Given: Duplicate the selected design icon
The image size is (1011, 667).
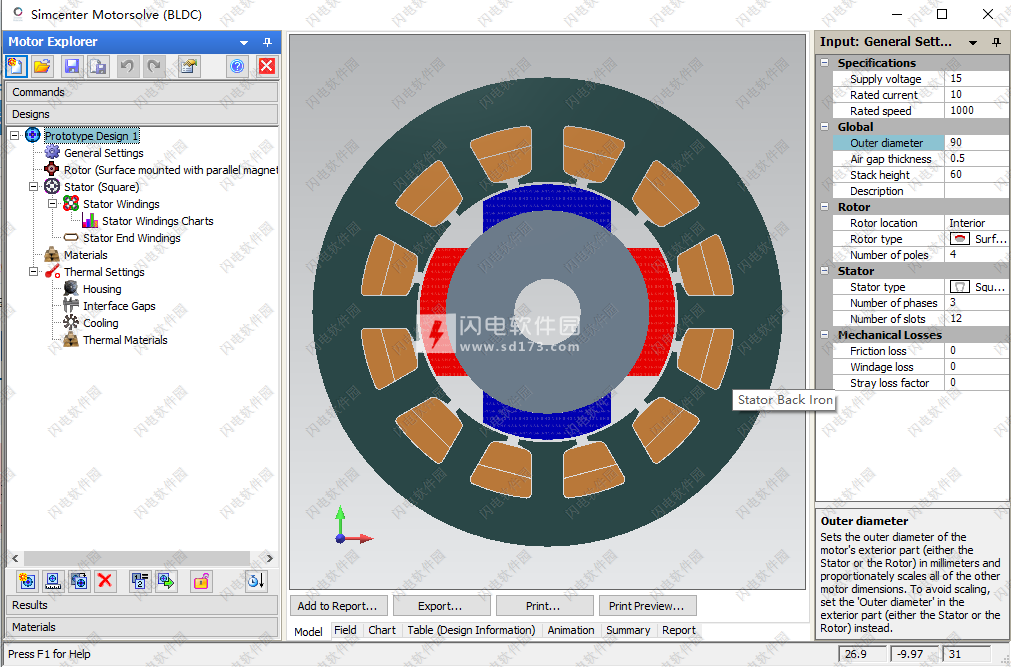Looking at the screenshot, I should (79, 581).
